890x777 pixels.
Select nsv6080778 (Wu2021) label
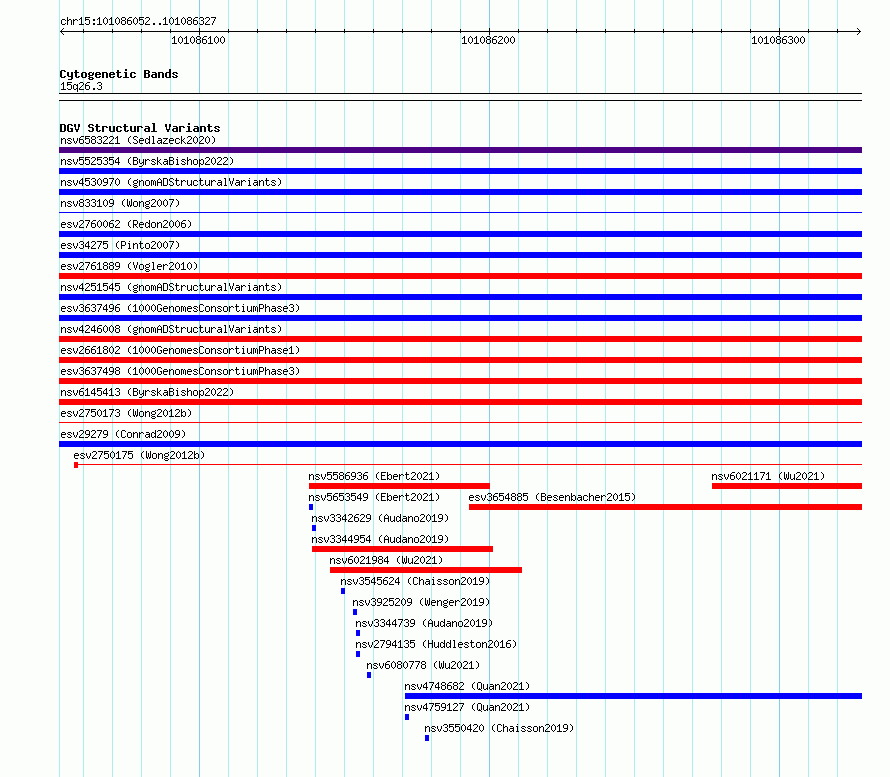tap(423, 665)
